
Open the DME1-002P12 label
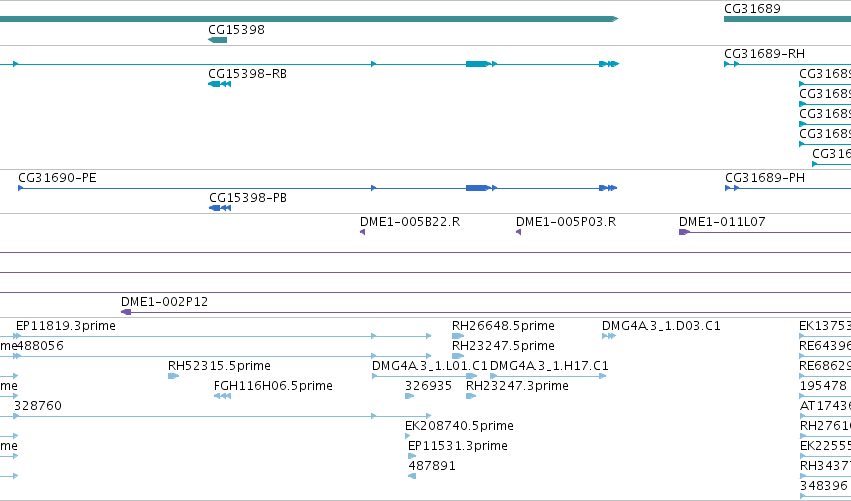coord(164,301)
